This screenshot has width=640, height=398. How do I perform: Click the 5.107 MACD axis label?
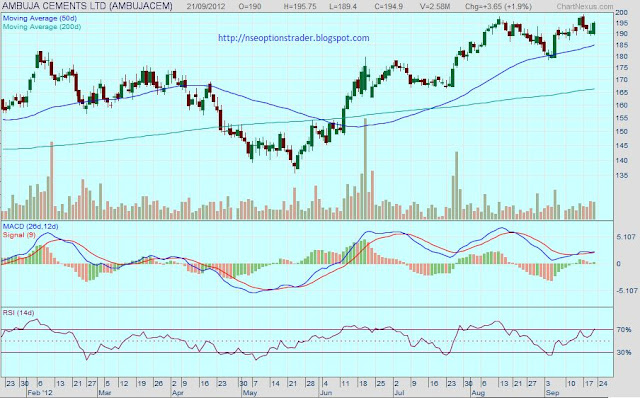[x=626, y=237]
